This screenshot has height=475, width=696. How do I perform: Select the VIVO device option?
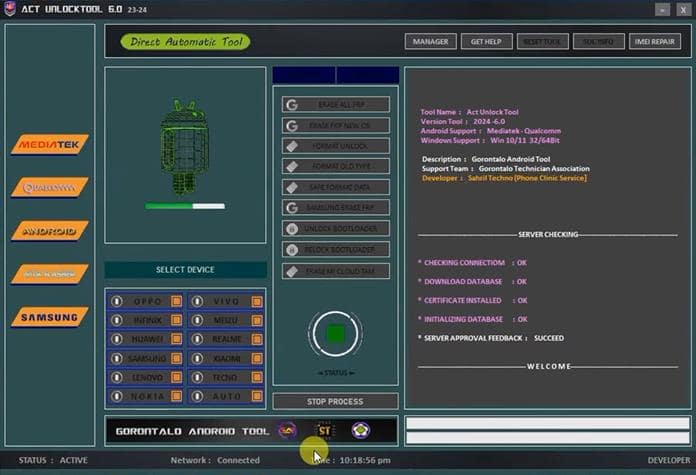coord(224,301)
